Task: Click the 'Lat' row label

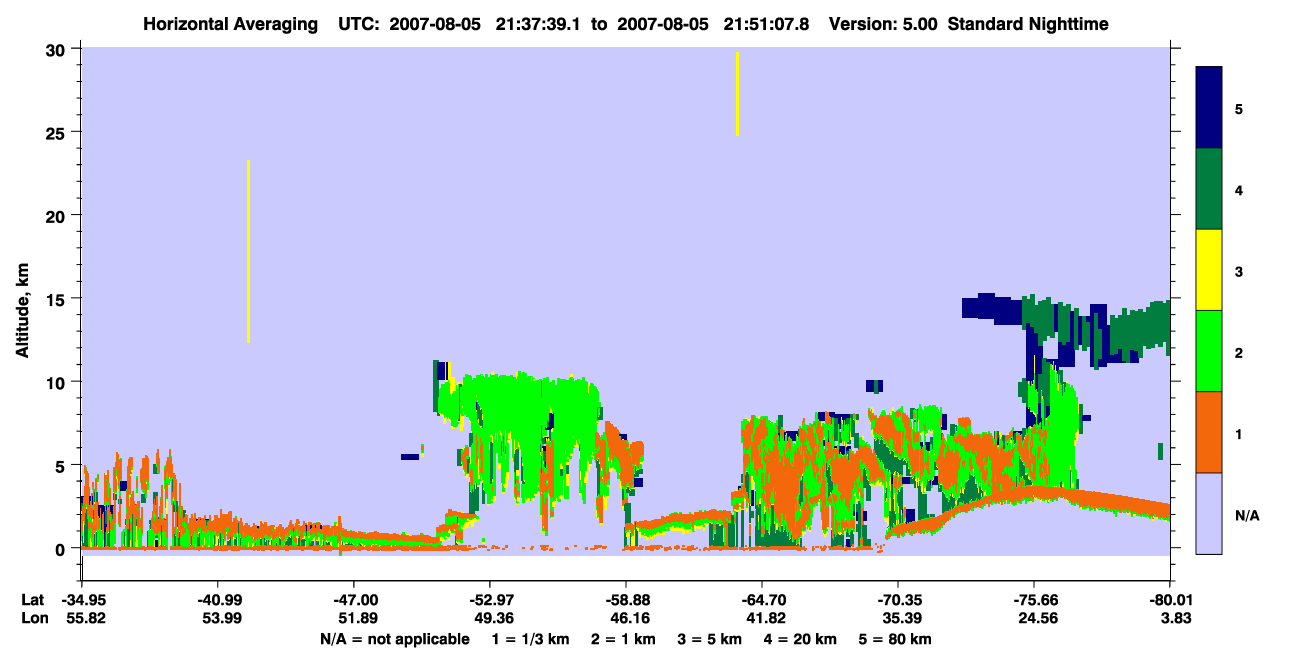Action: click(33, 599)
